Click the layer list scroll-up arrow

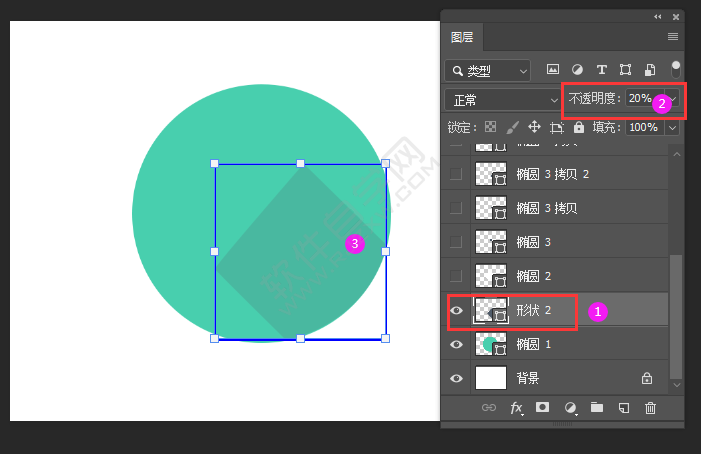coord(677,154)
